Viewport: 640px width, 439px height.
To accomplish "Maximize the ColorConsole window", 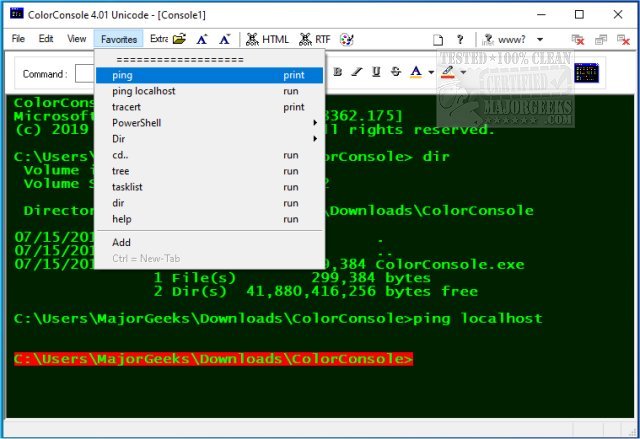I will click(579, 15).
